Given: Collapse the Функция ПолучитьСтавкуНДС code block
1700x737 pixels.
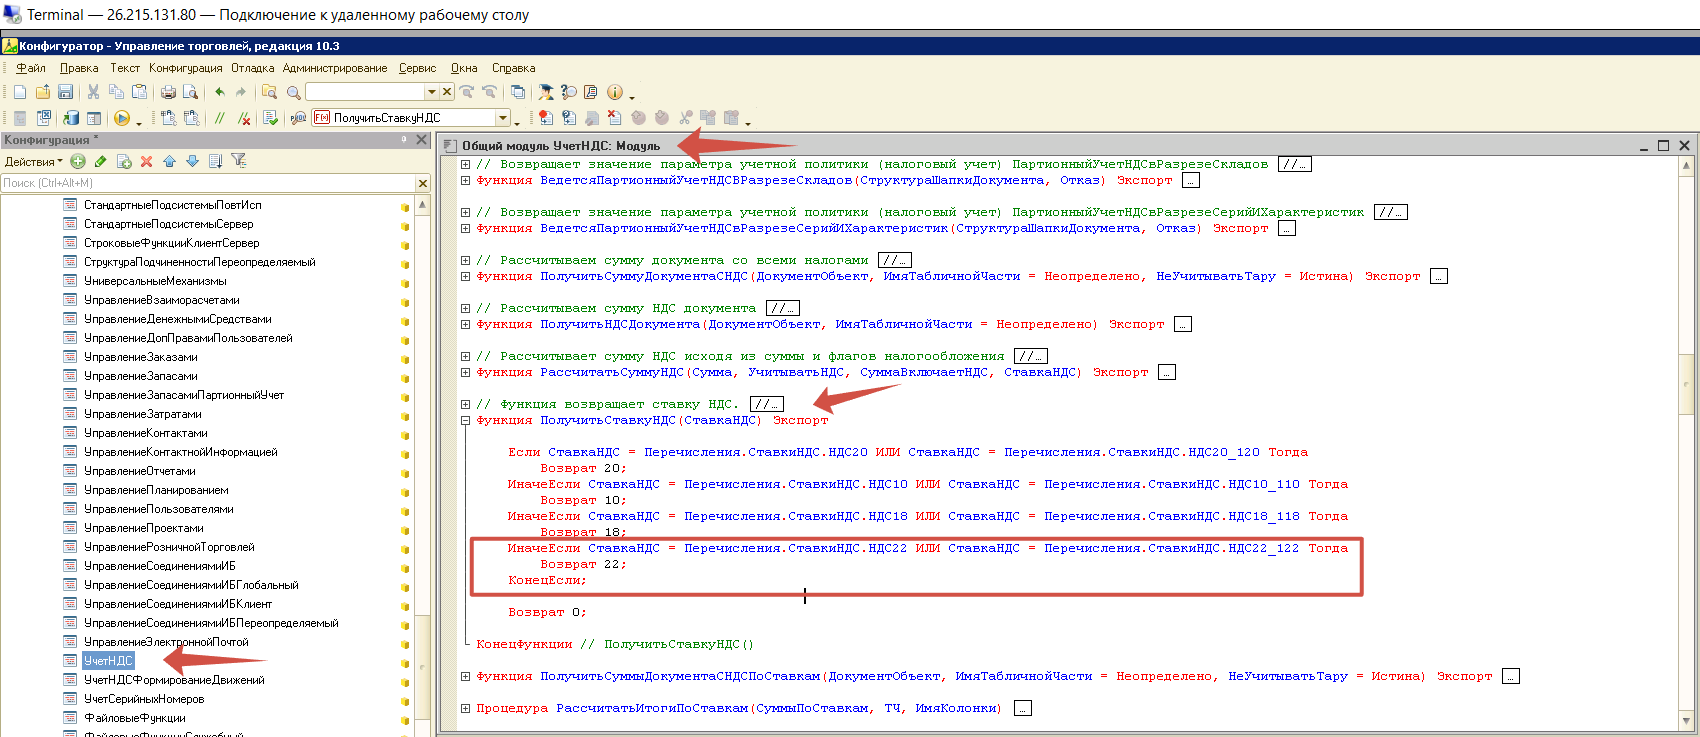Looking at the screenshot, I should (465, 420).
